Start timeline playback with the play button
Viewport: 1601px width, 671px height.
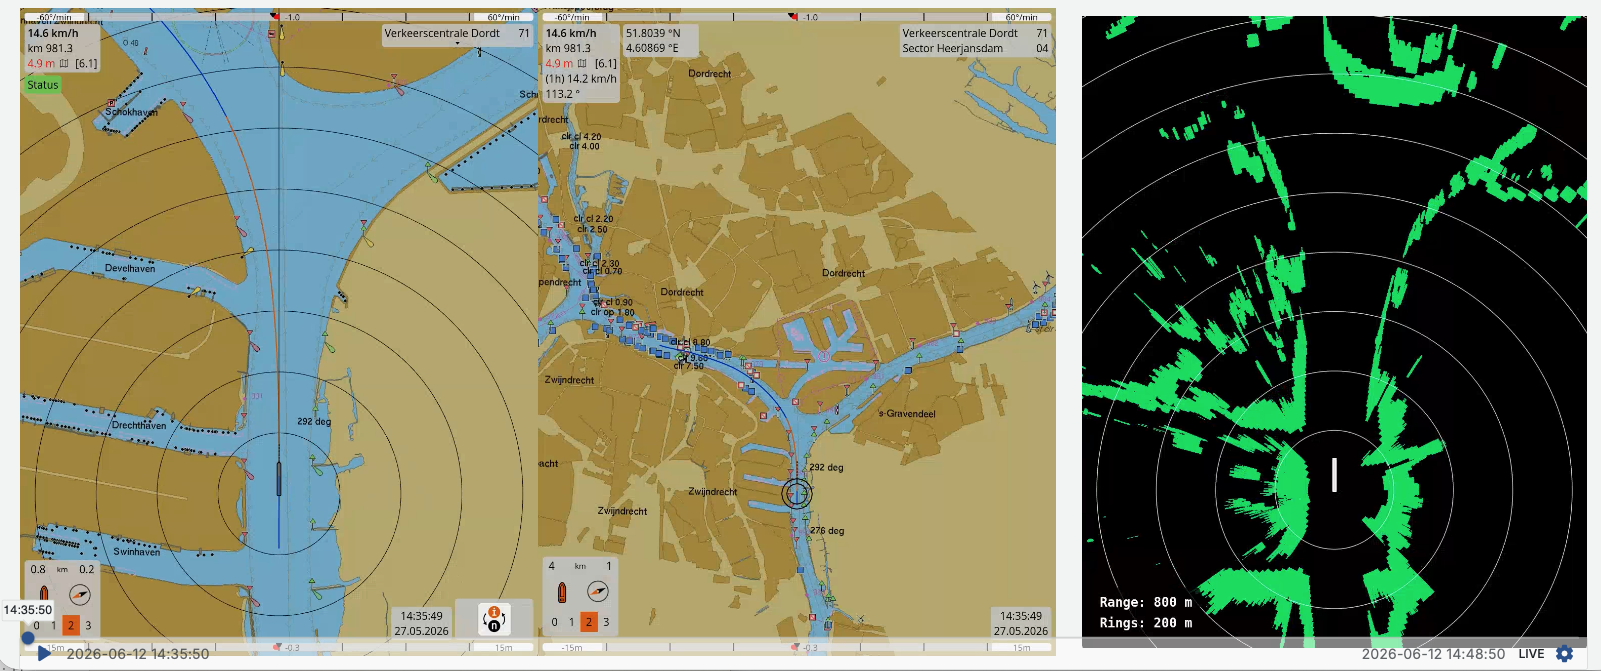pyautogui.click(x=44, y=653)
